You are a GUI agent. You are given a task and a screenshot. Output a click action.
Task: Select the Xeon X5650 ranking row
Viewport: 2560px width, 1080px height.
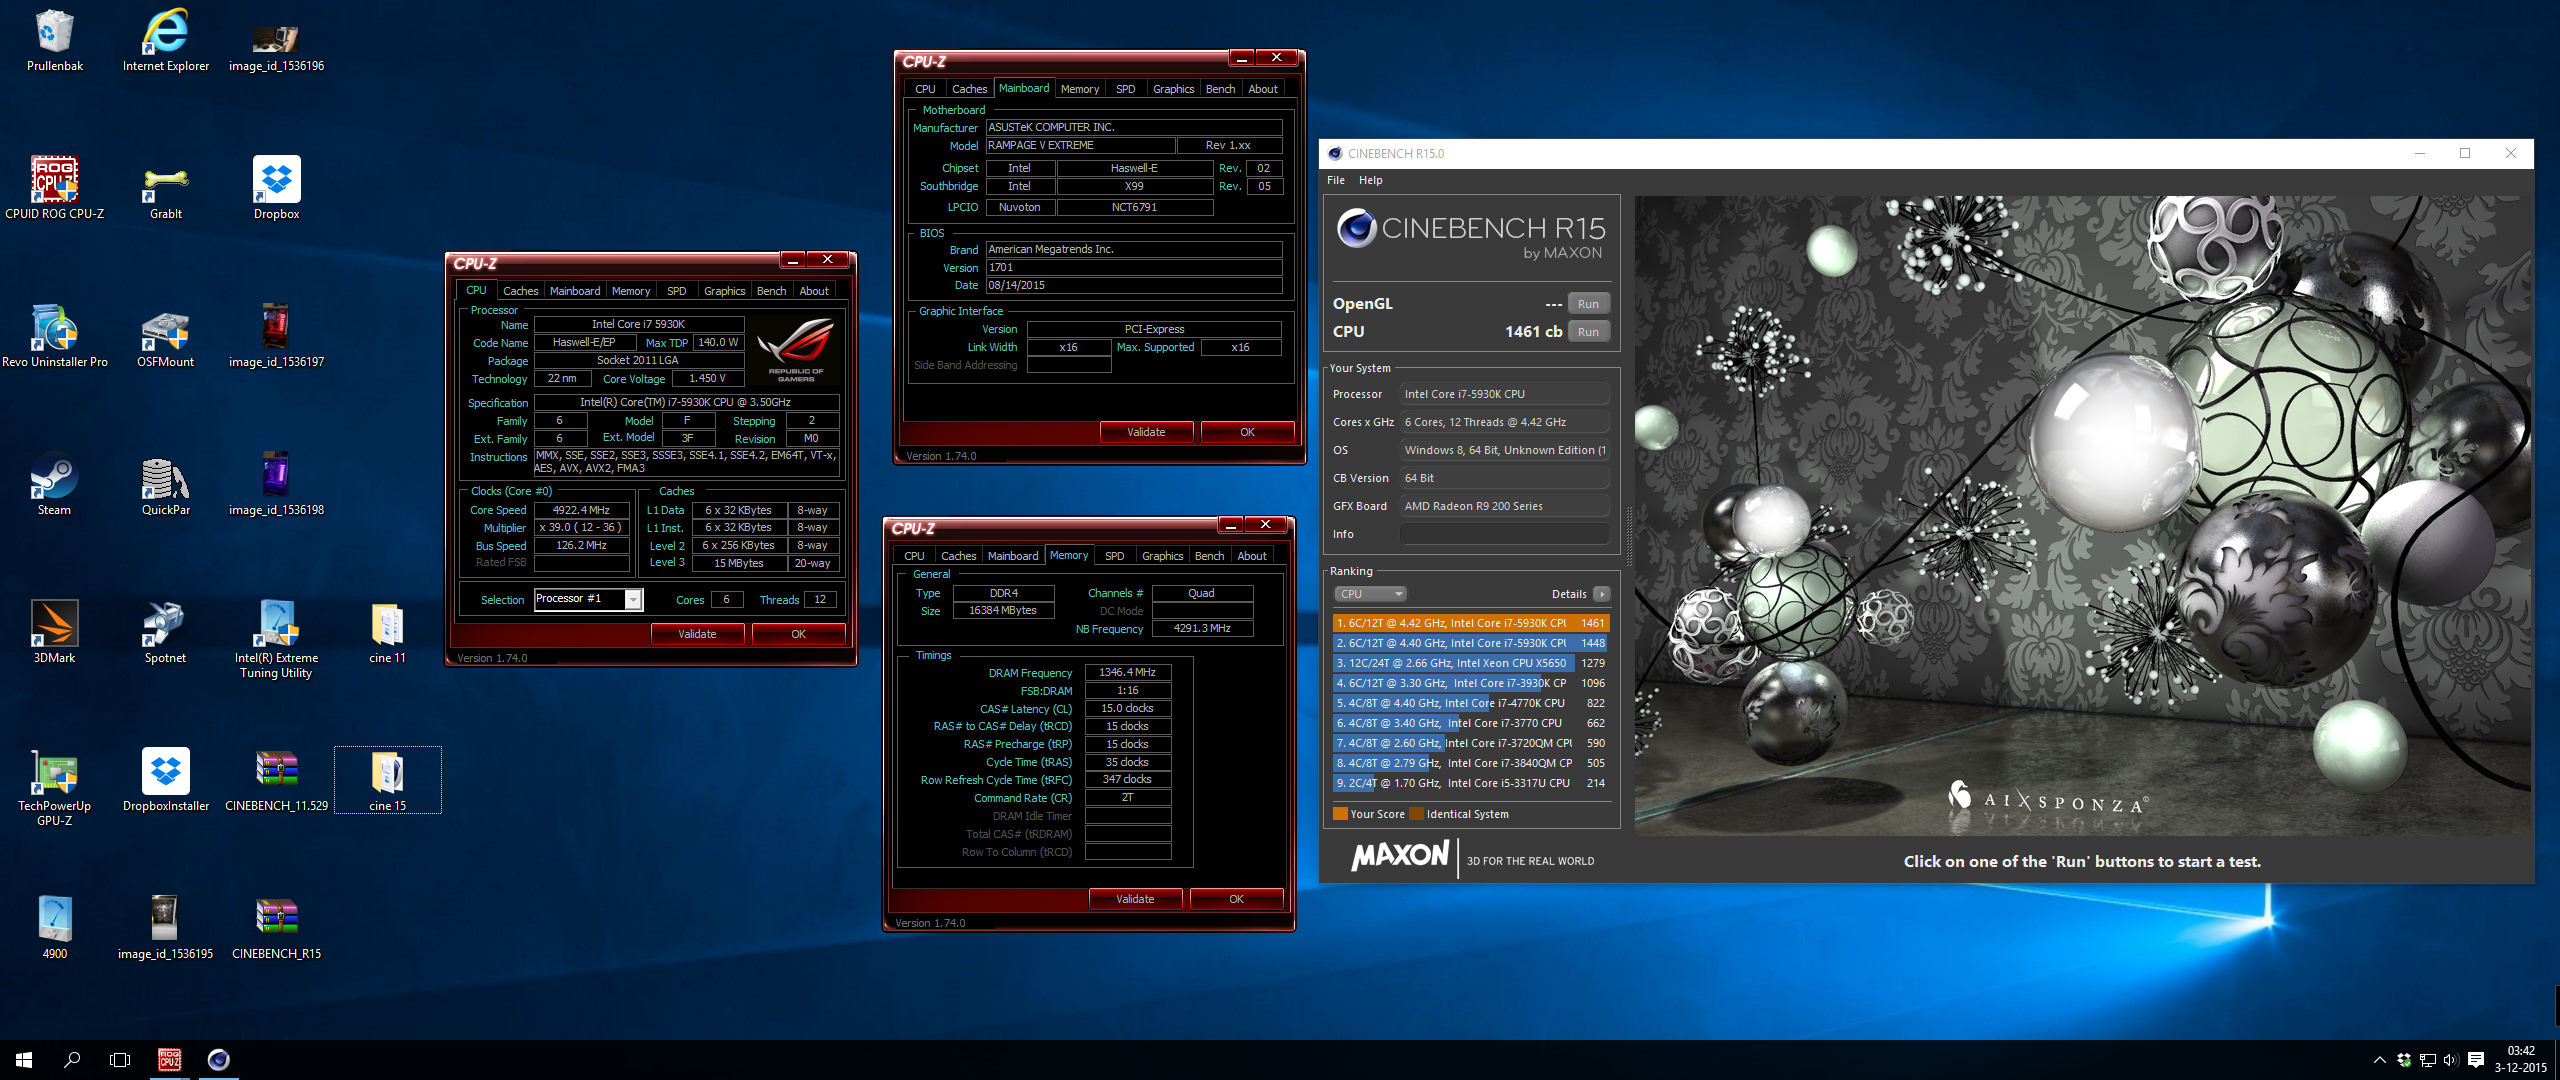click(x=1471, y=663)
